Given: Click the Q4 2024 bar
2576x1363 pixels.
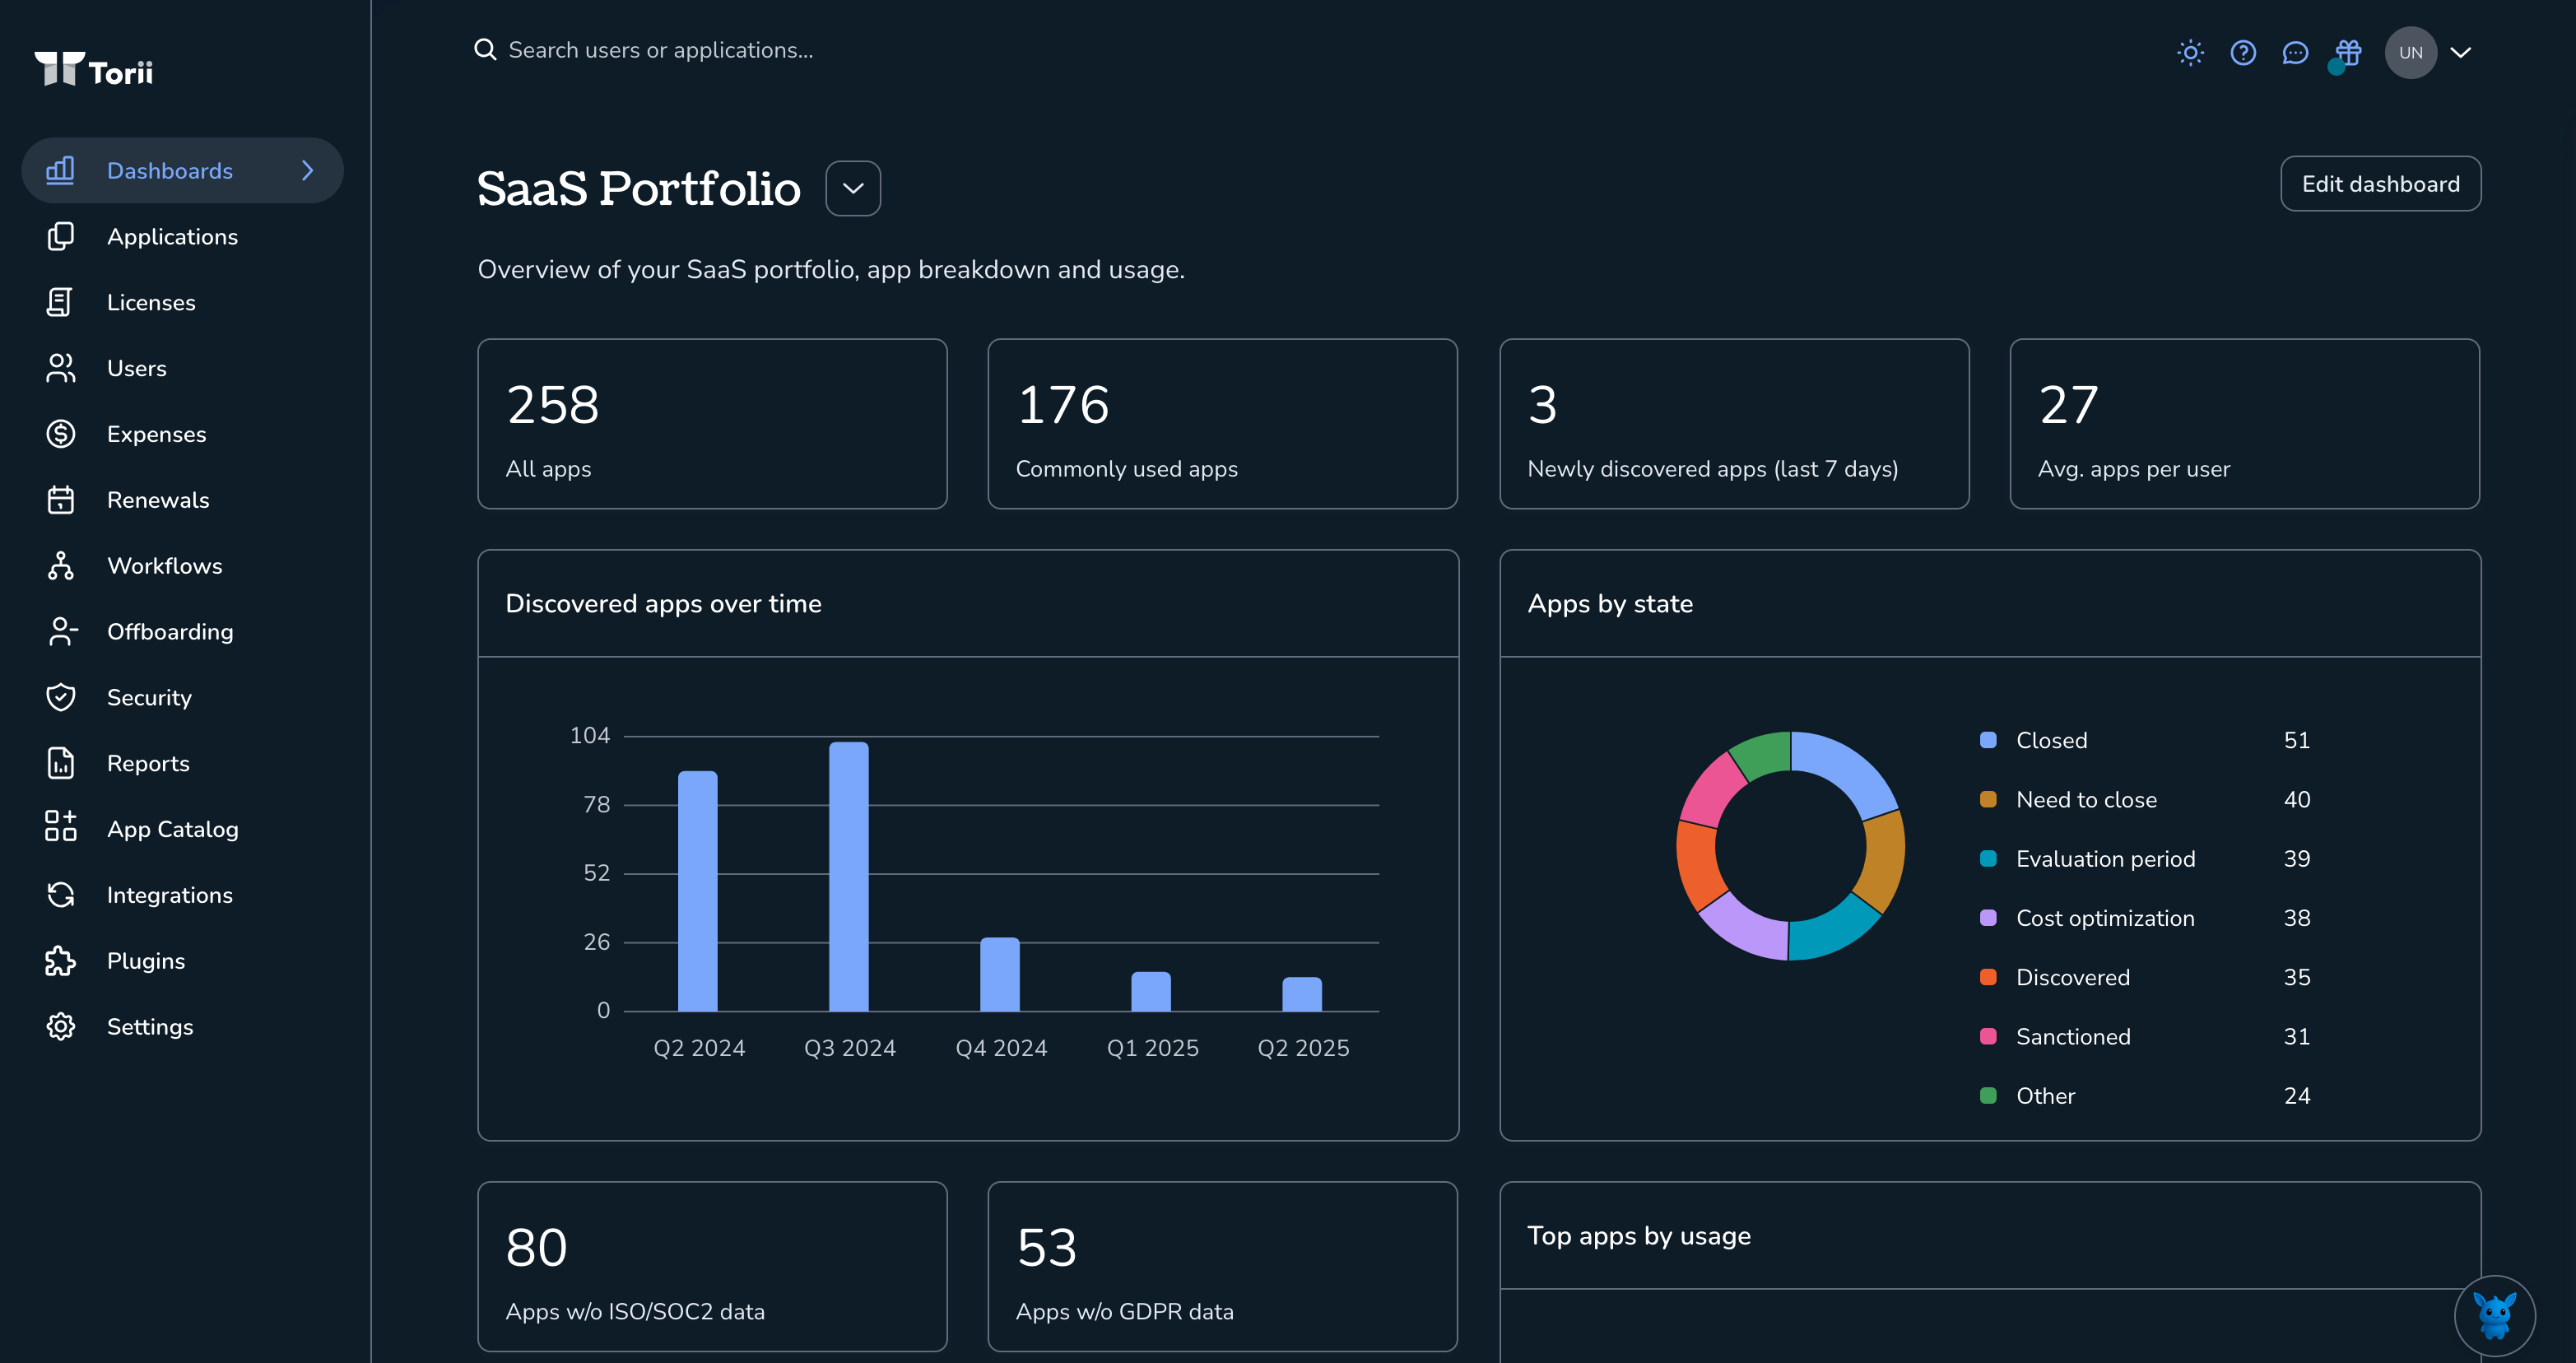Looking at the screenshot, I should coord(1000,974).
